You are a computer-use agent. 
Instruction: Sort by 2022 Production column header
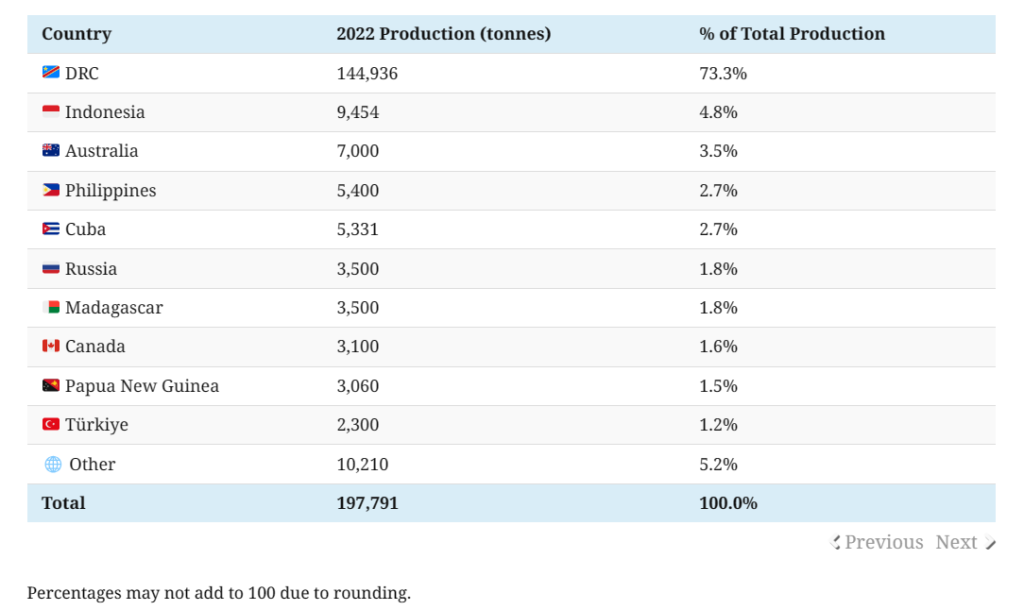point(443,34)
